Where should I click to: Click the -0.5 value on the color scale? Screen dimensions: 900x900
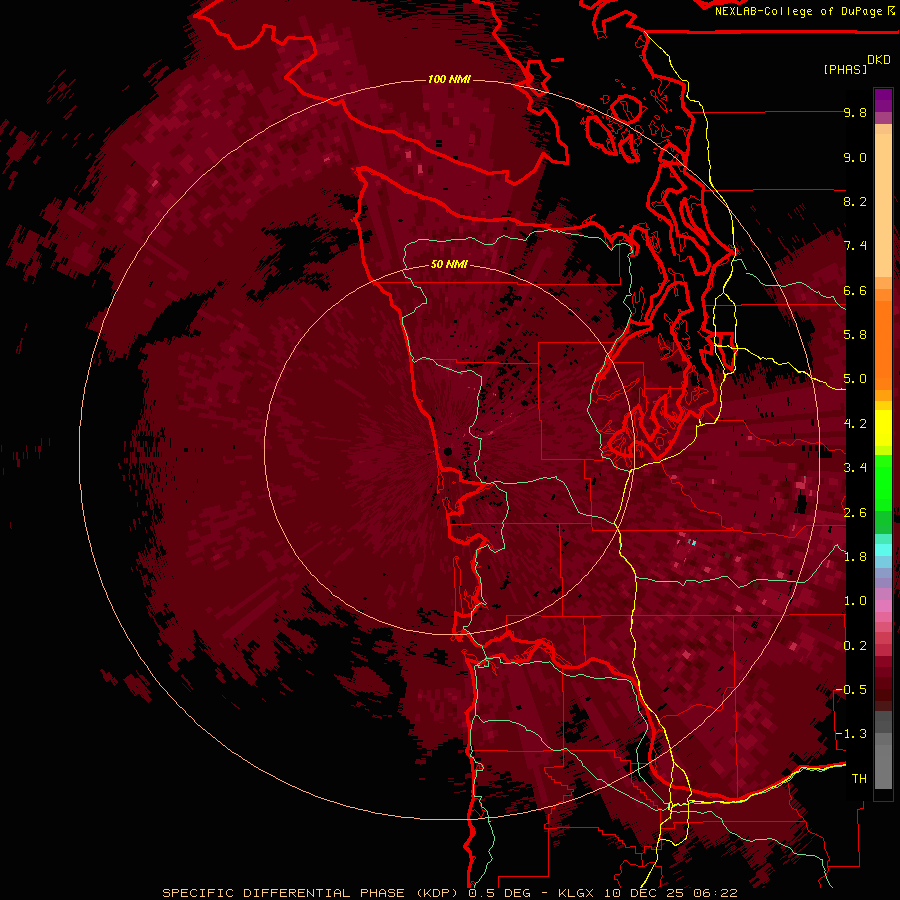click(x=851, y=690)
